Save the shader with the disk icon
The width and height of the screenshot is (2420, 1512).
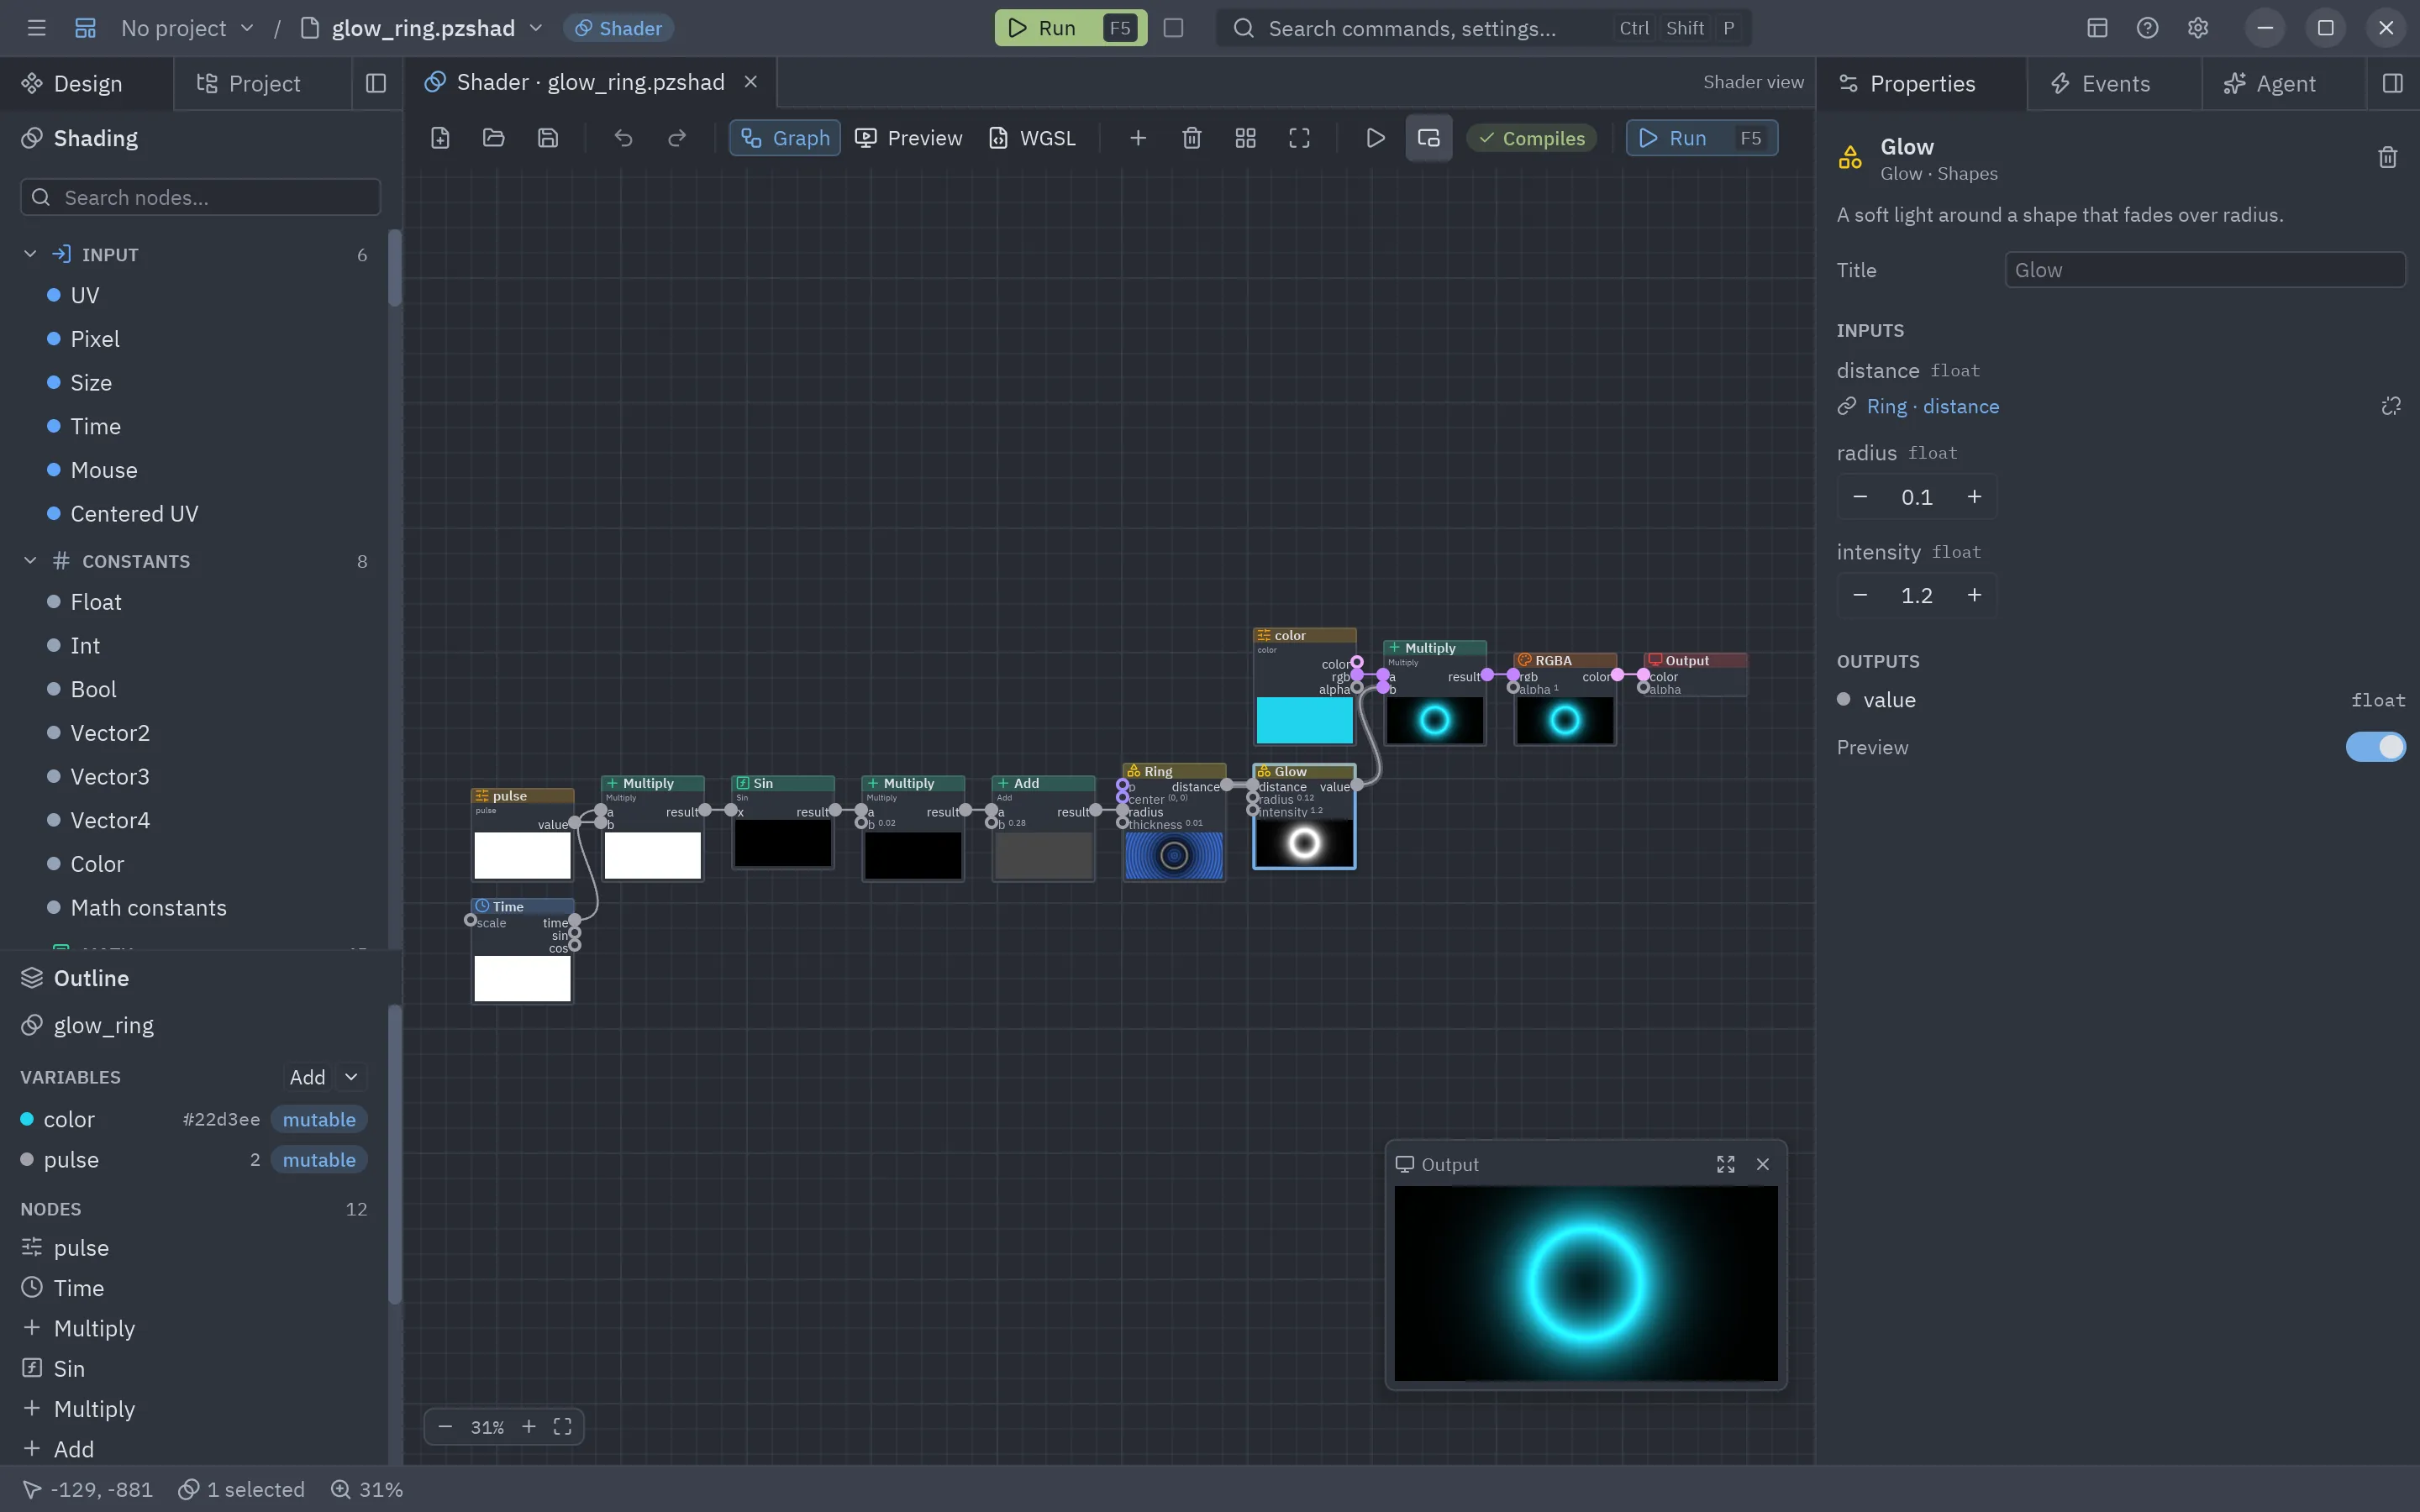(x=548, y=138)
